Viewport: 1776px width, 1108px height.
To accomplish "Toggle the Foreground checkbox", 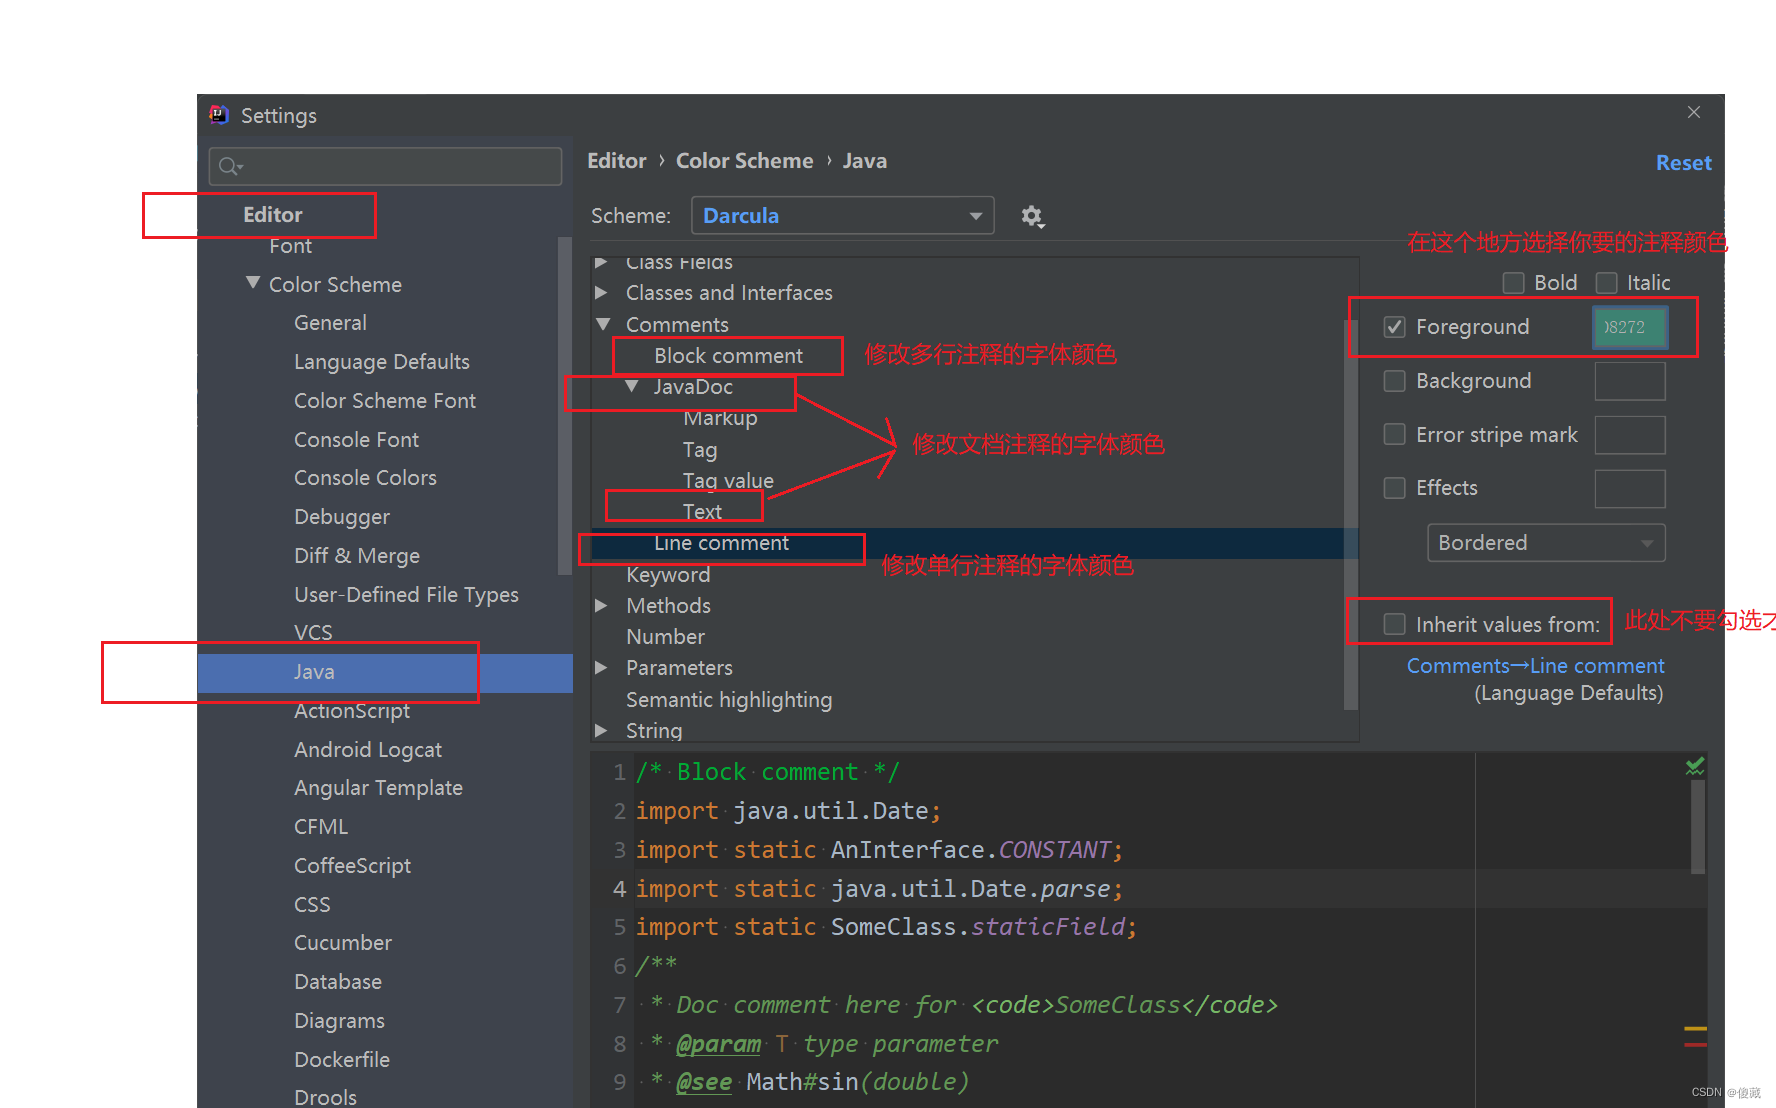I will click(x=1394, y=327).
